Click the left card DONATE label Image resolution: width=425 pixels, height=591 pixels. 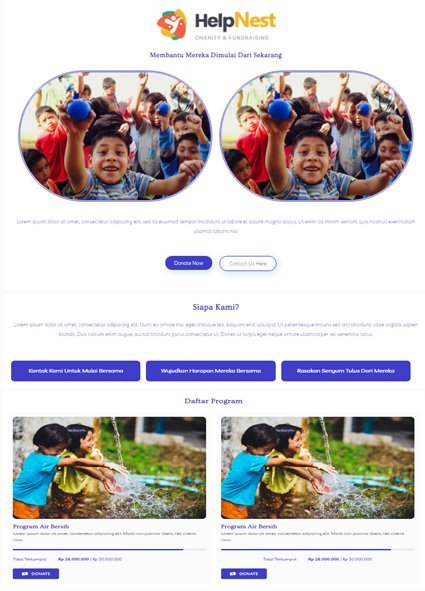pyautogui.click(x=41, y=574)
